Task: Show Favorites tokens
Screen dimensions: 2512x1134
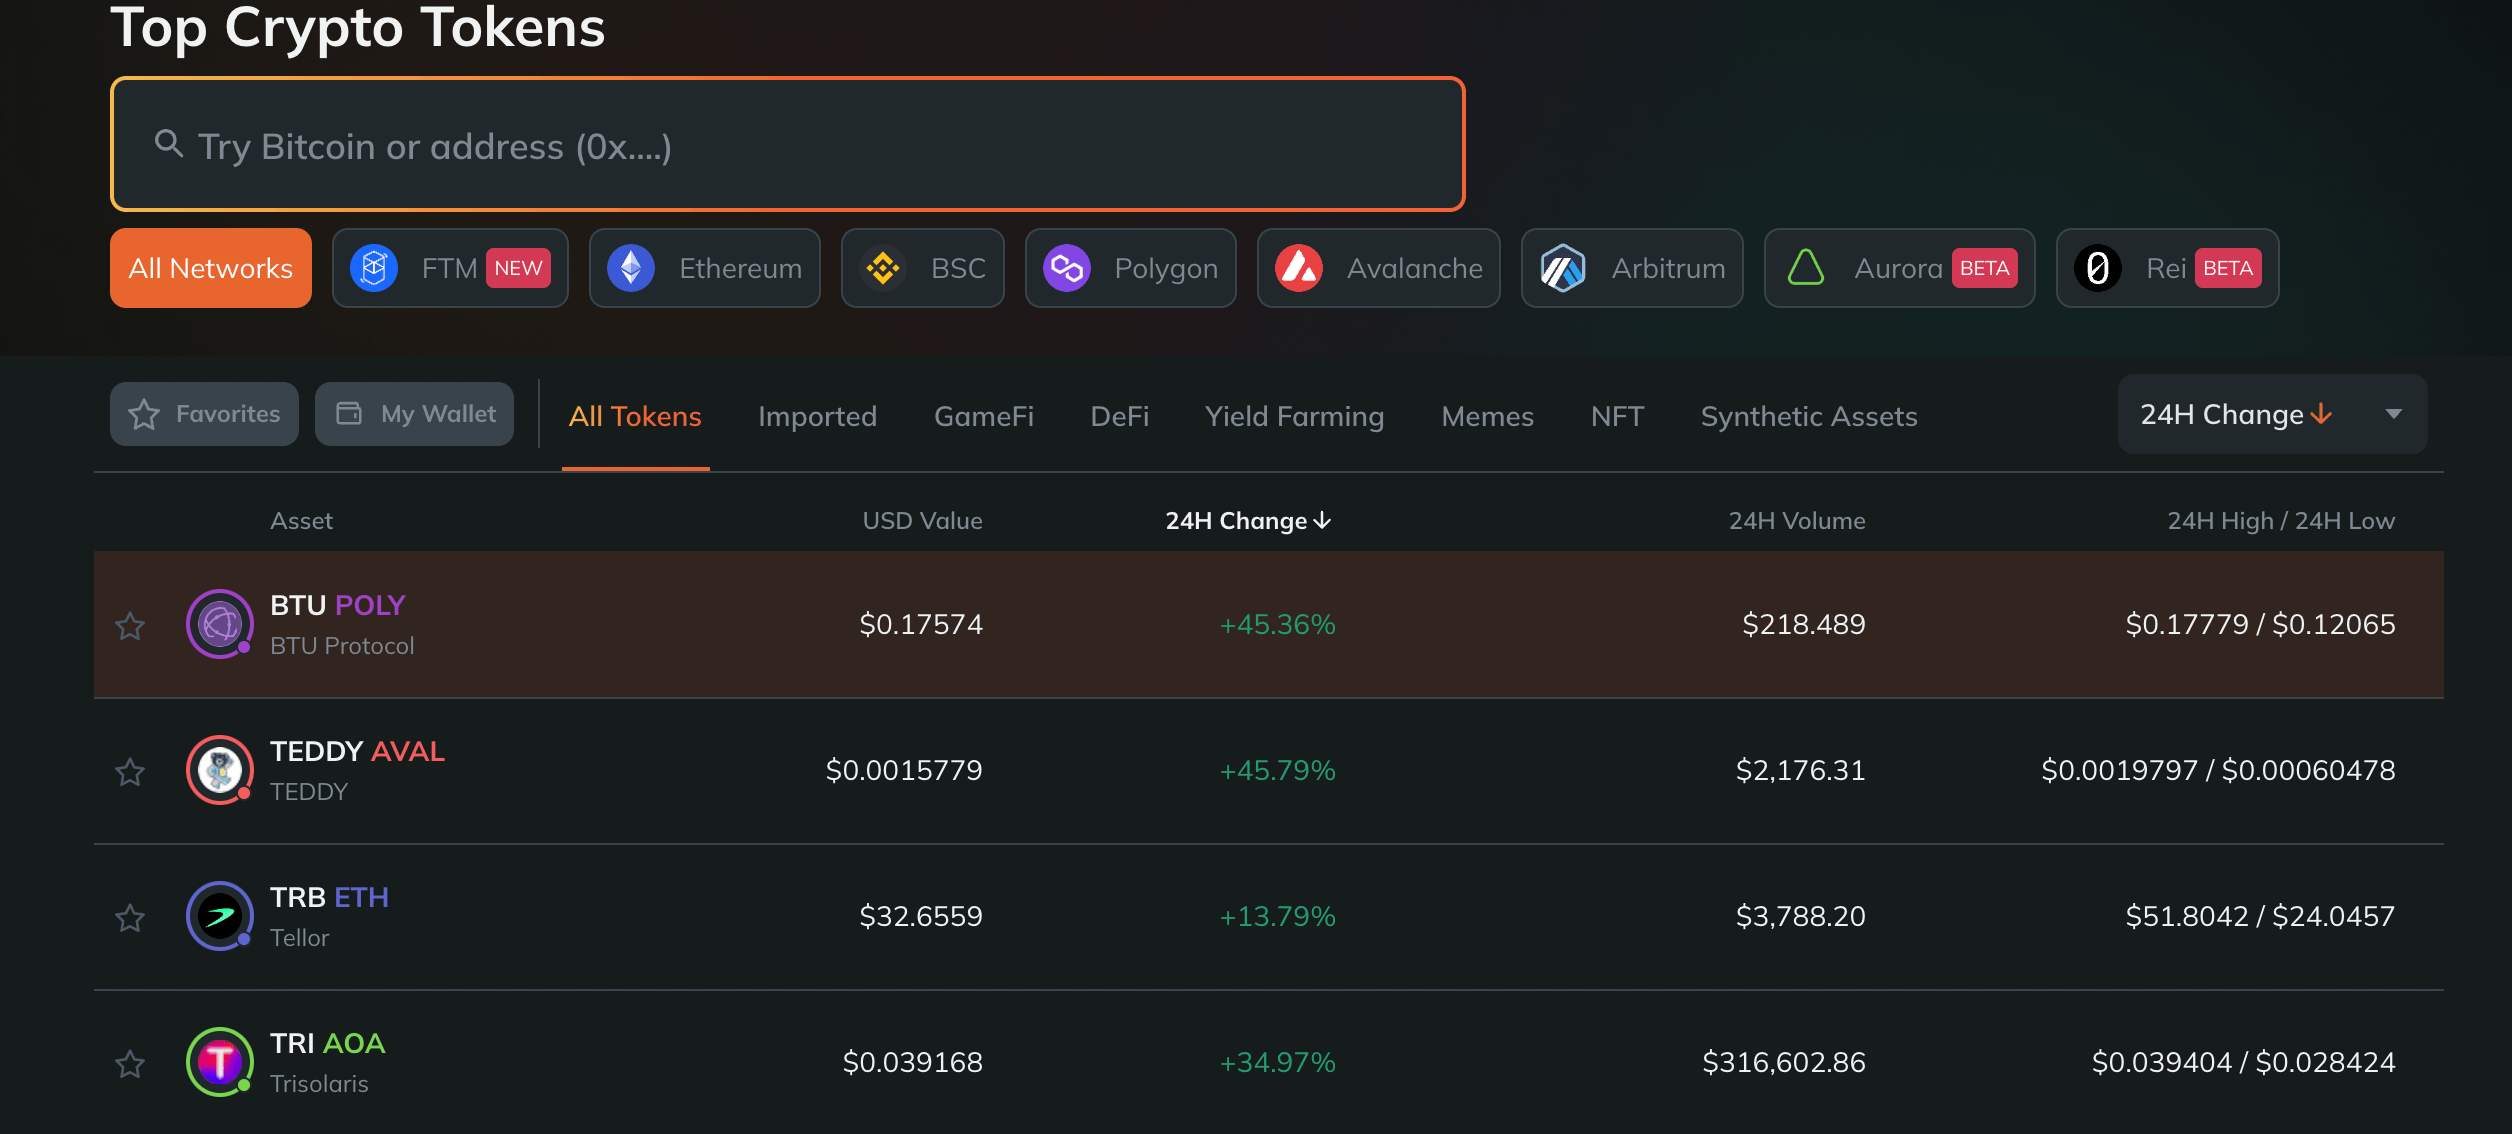Action: pyautogui.click(x=204, y=414)
